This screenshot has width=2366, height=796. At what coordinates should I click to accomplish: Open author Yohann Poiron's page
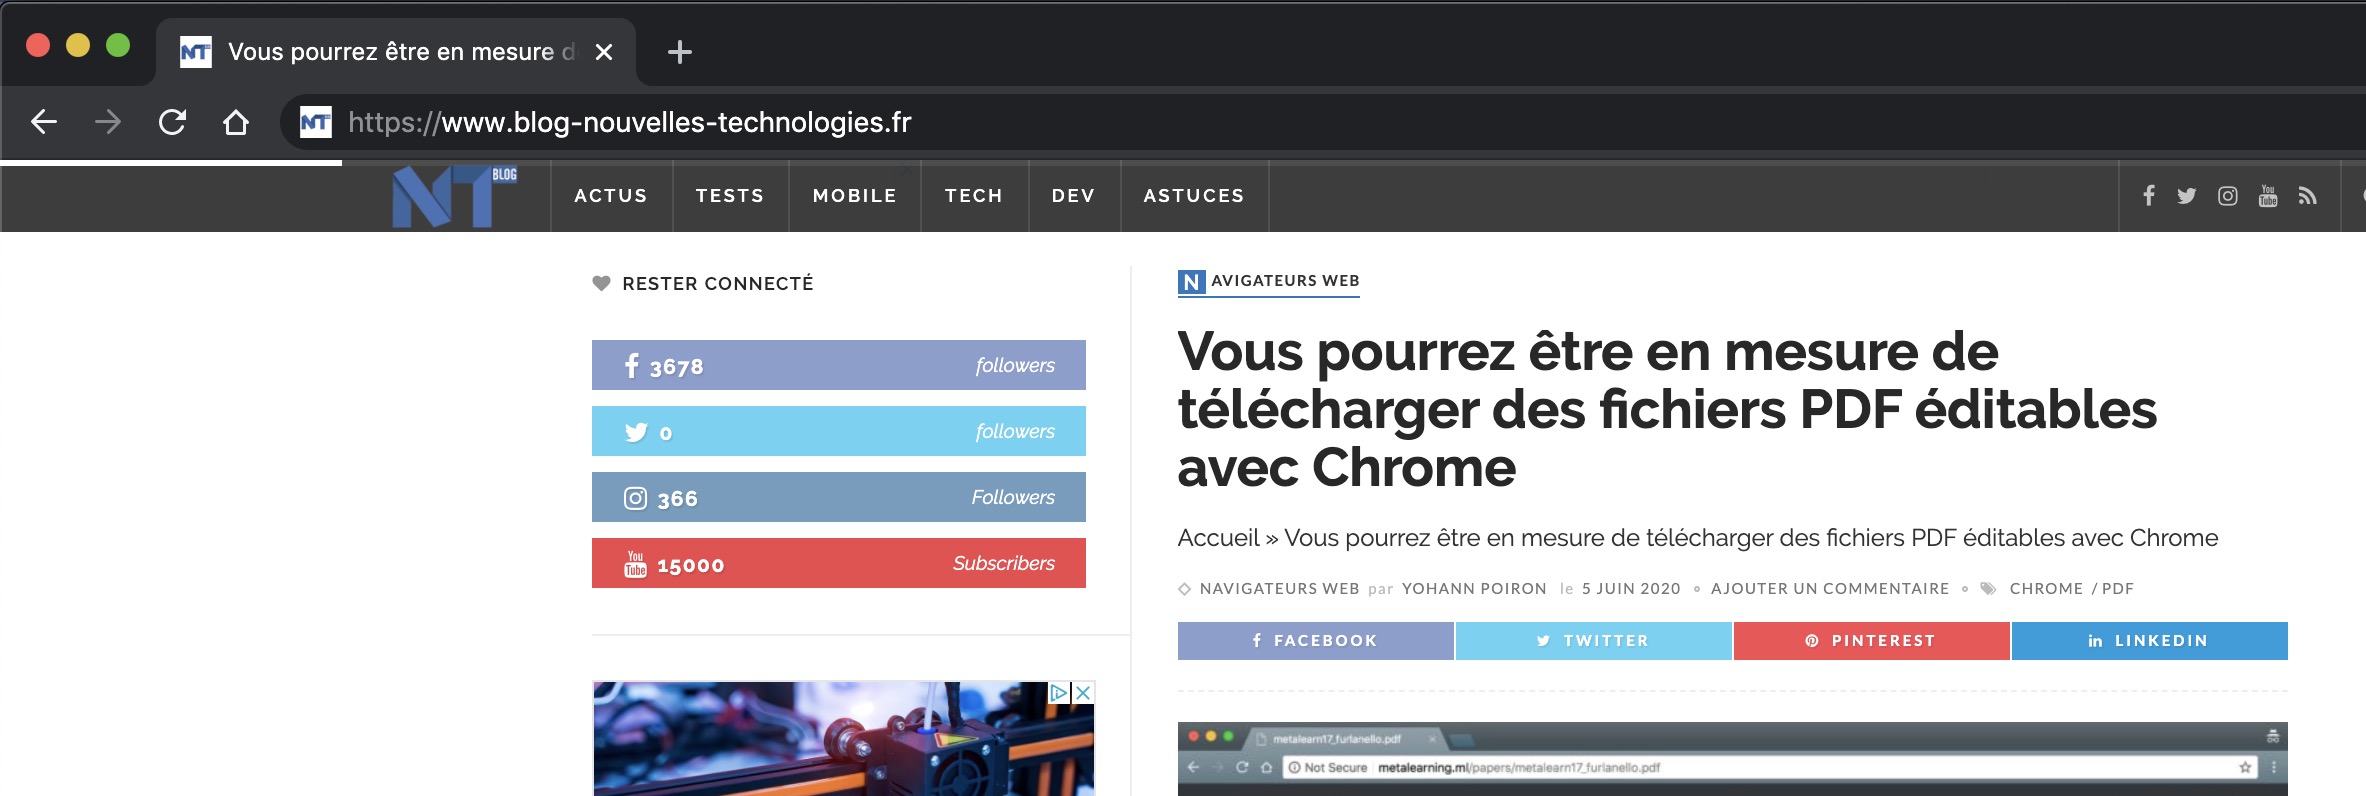coord(1474,589)
